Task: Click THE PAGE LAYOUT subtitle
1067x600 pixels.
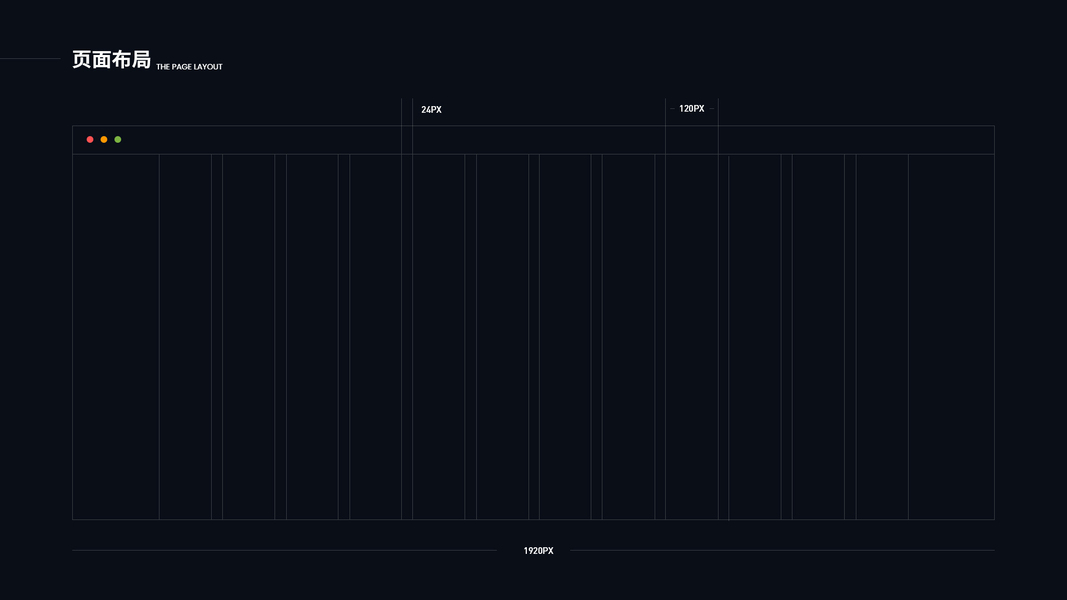Action: click(x=189, y=67)
